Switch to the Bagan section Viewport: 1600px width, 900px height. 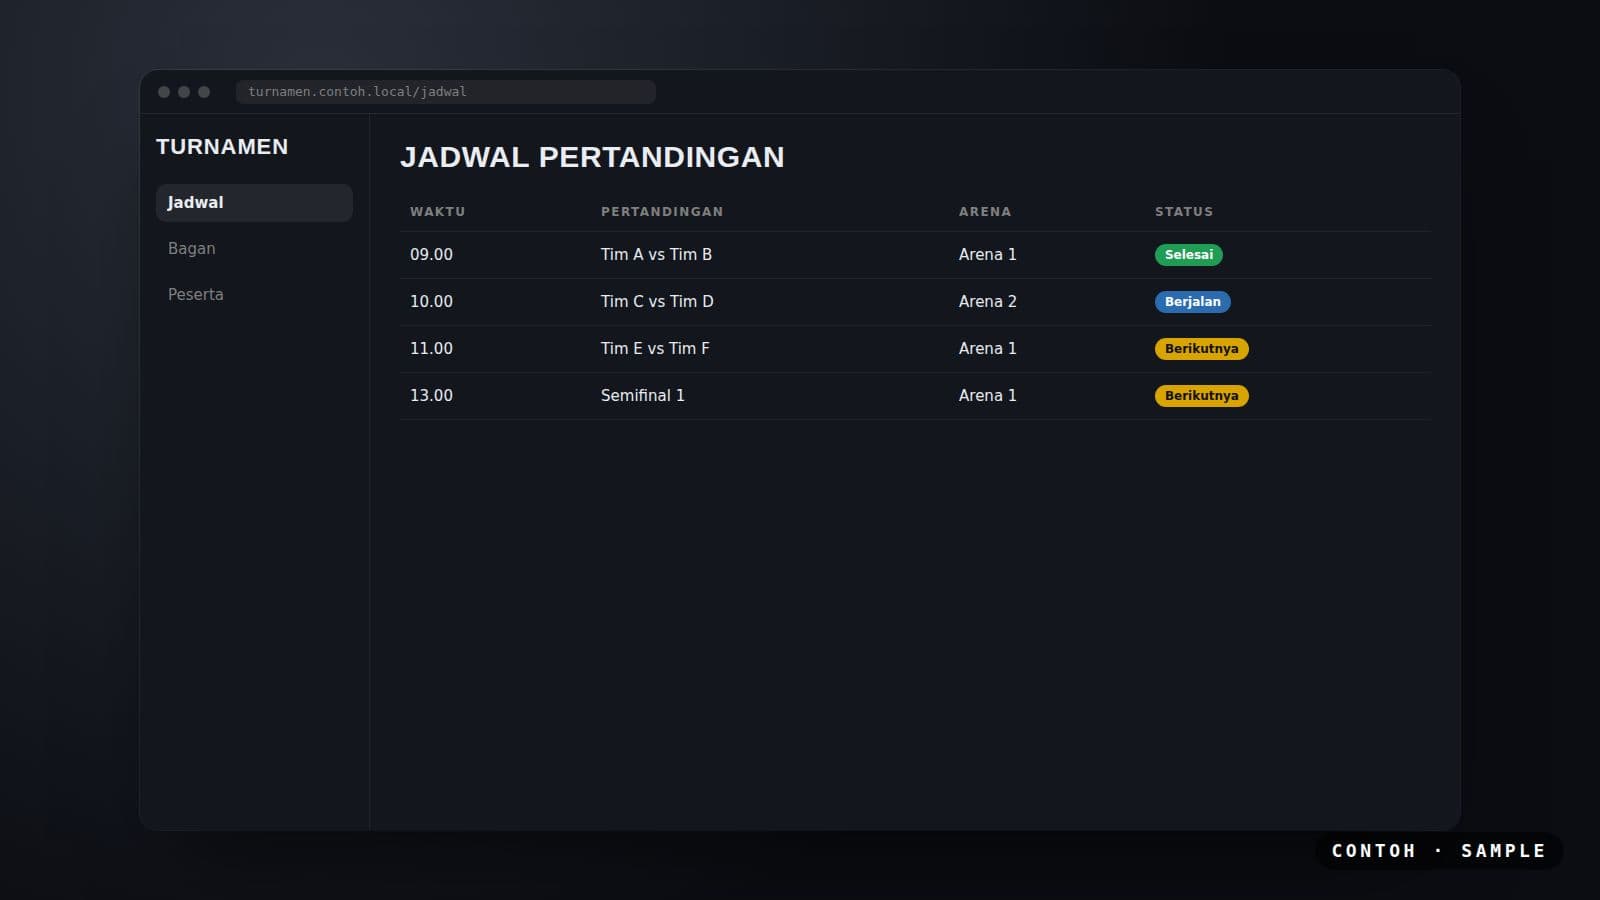[x=254, y=248]
